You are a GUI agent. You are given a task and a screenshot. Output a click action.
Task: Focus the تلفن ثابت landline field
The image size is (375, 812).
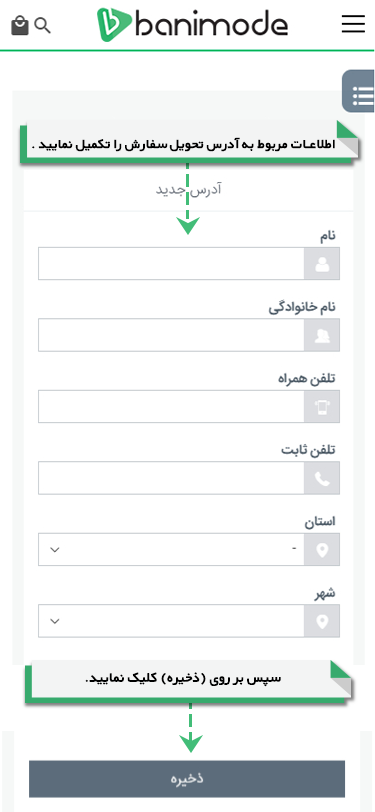[171, 478]
